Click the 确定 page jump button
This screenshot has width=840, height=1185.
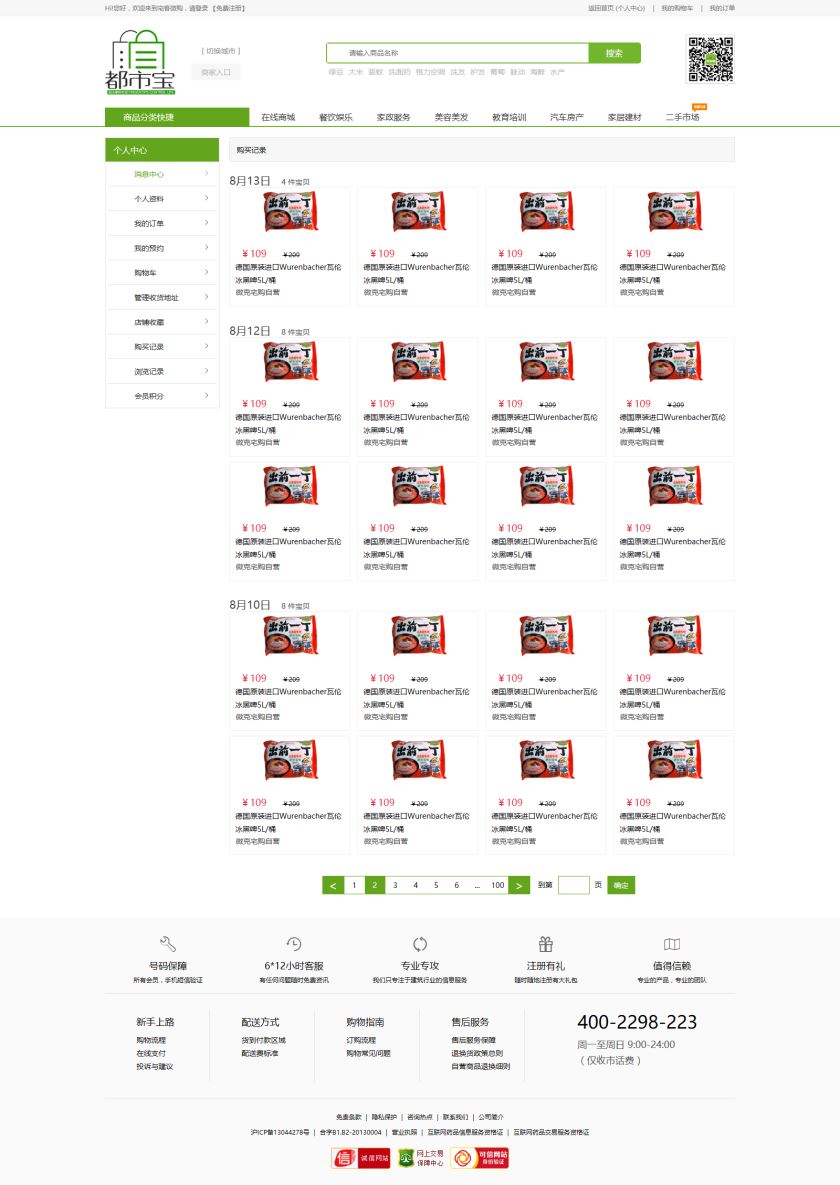coord(621,885)
